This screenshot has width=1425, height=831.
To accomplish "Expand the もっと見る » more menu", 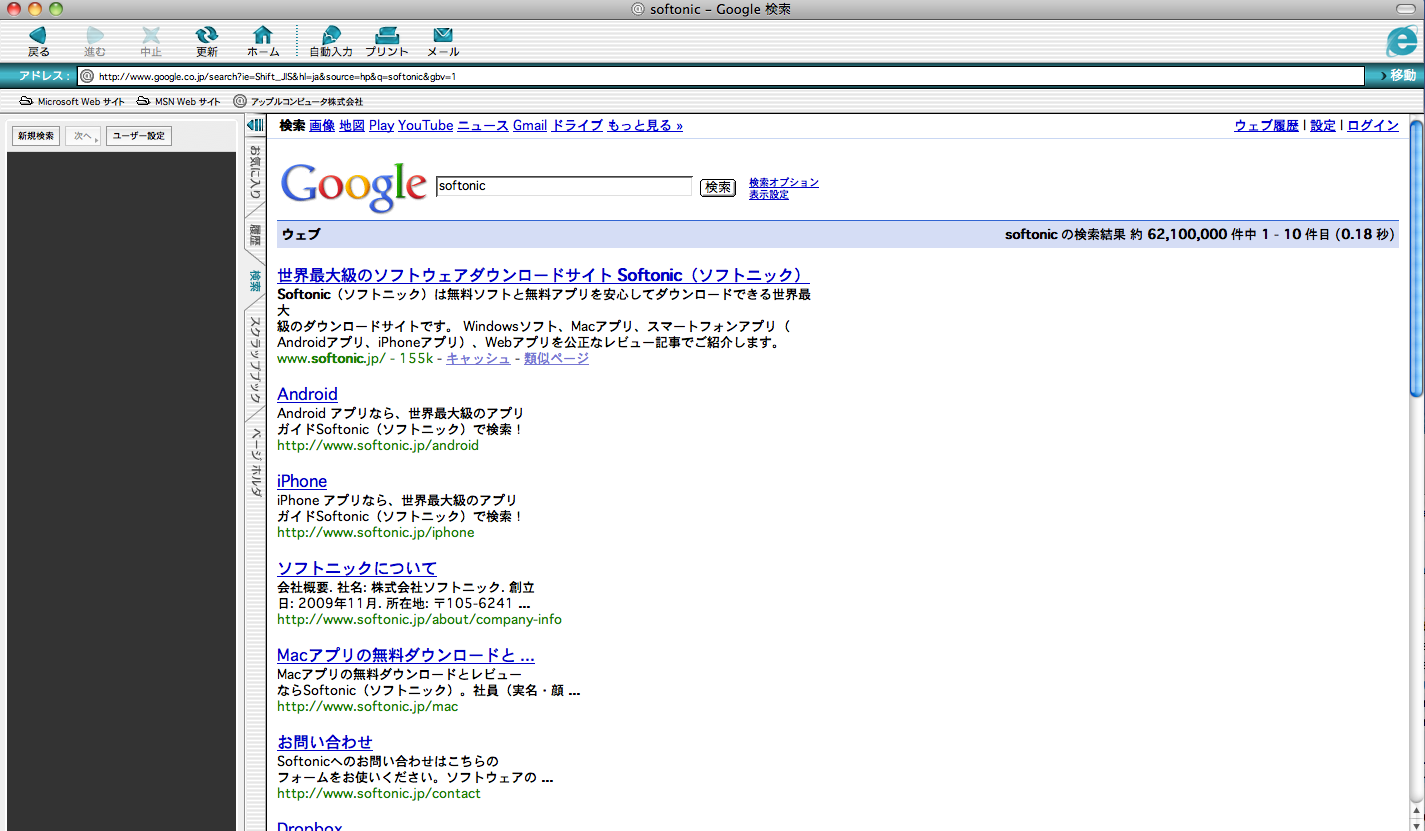I will (x=645, y=126).
